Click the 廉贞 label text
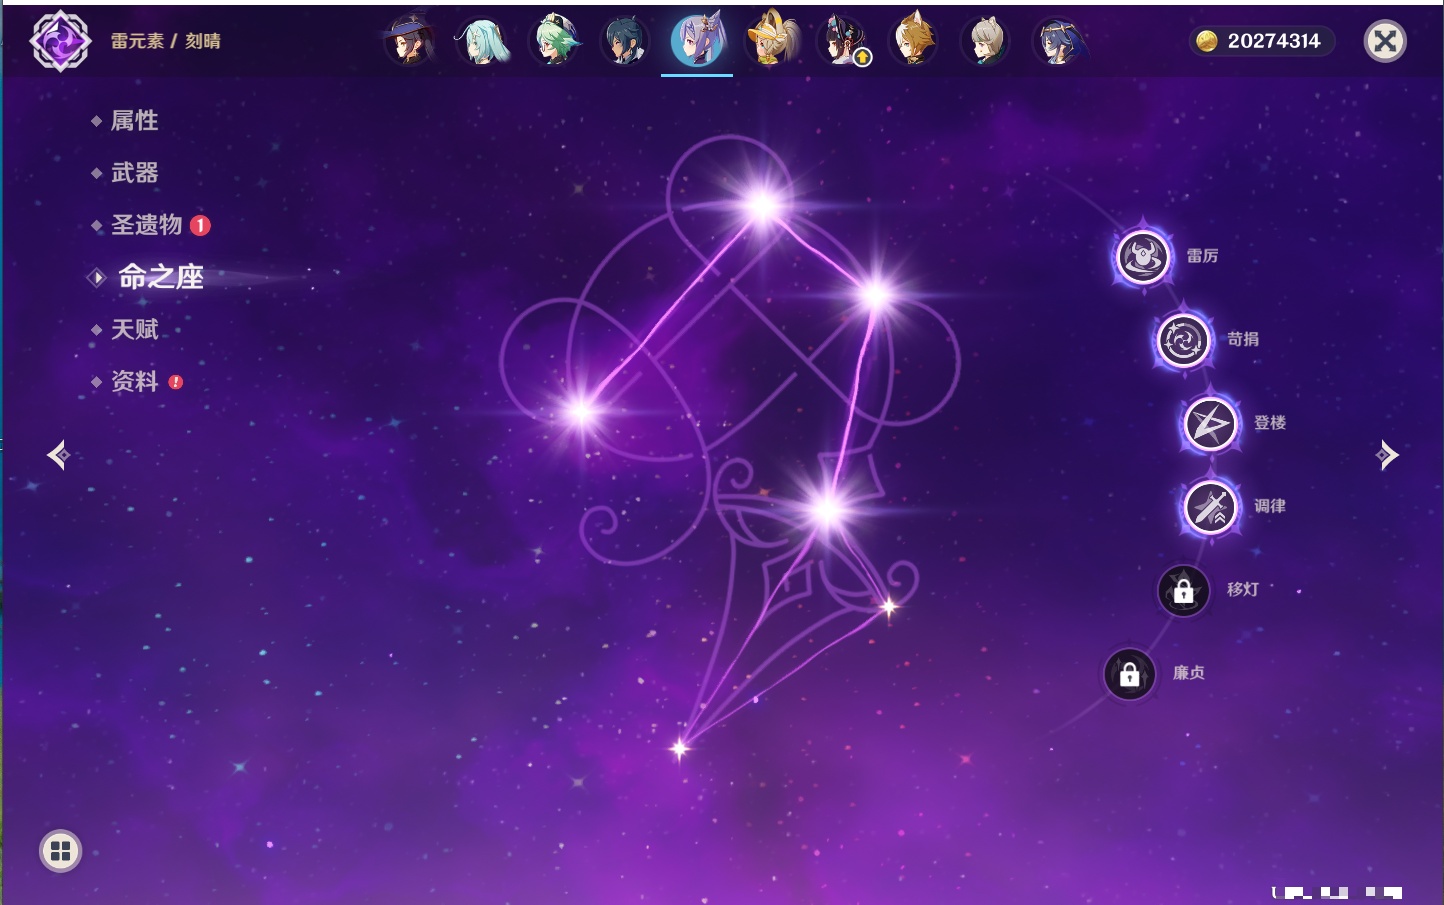Viewport: 1444px width, 905px height. (x=1189, y=674)
